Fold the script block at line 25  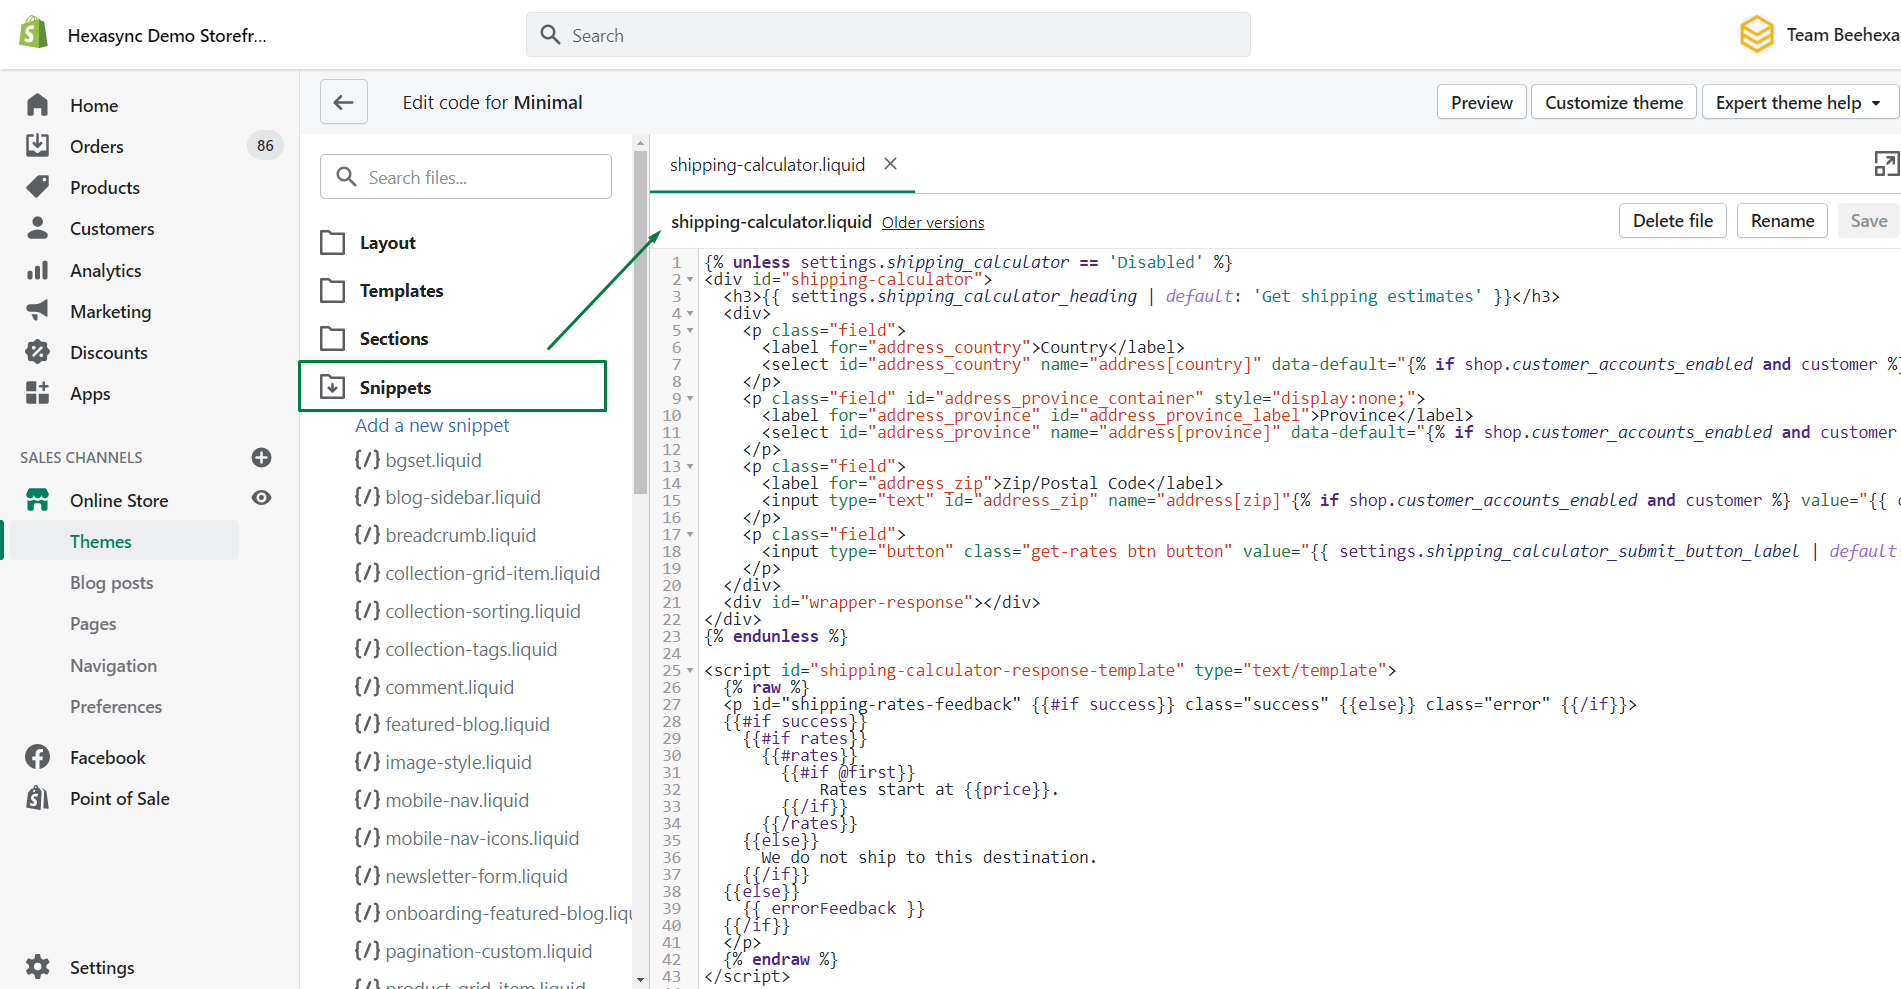690,671
